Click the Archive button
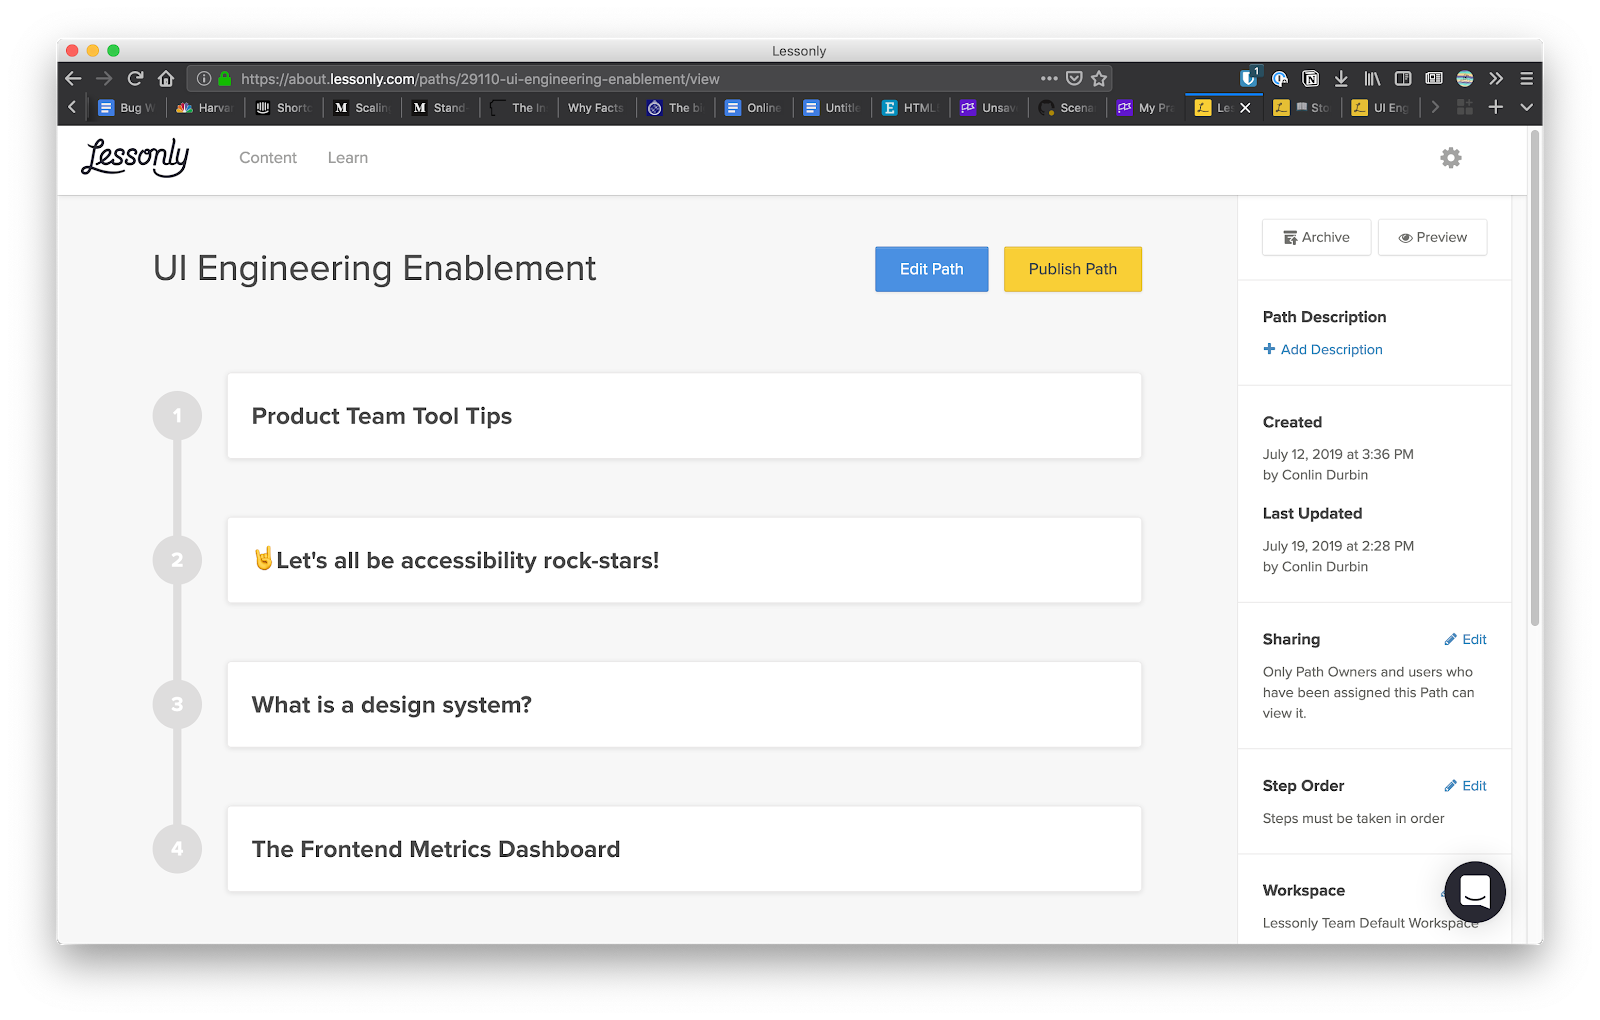 pyautogui.click(x=1316, y=237)
